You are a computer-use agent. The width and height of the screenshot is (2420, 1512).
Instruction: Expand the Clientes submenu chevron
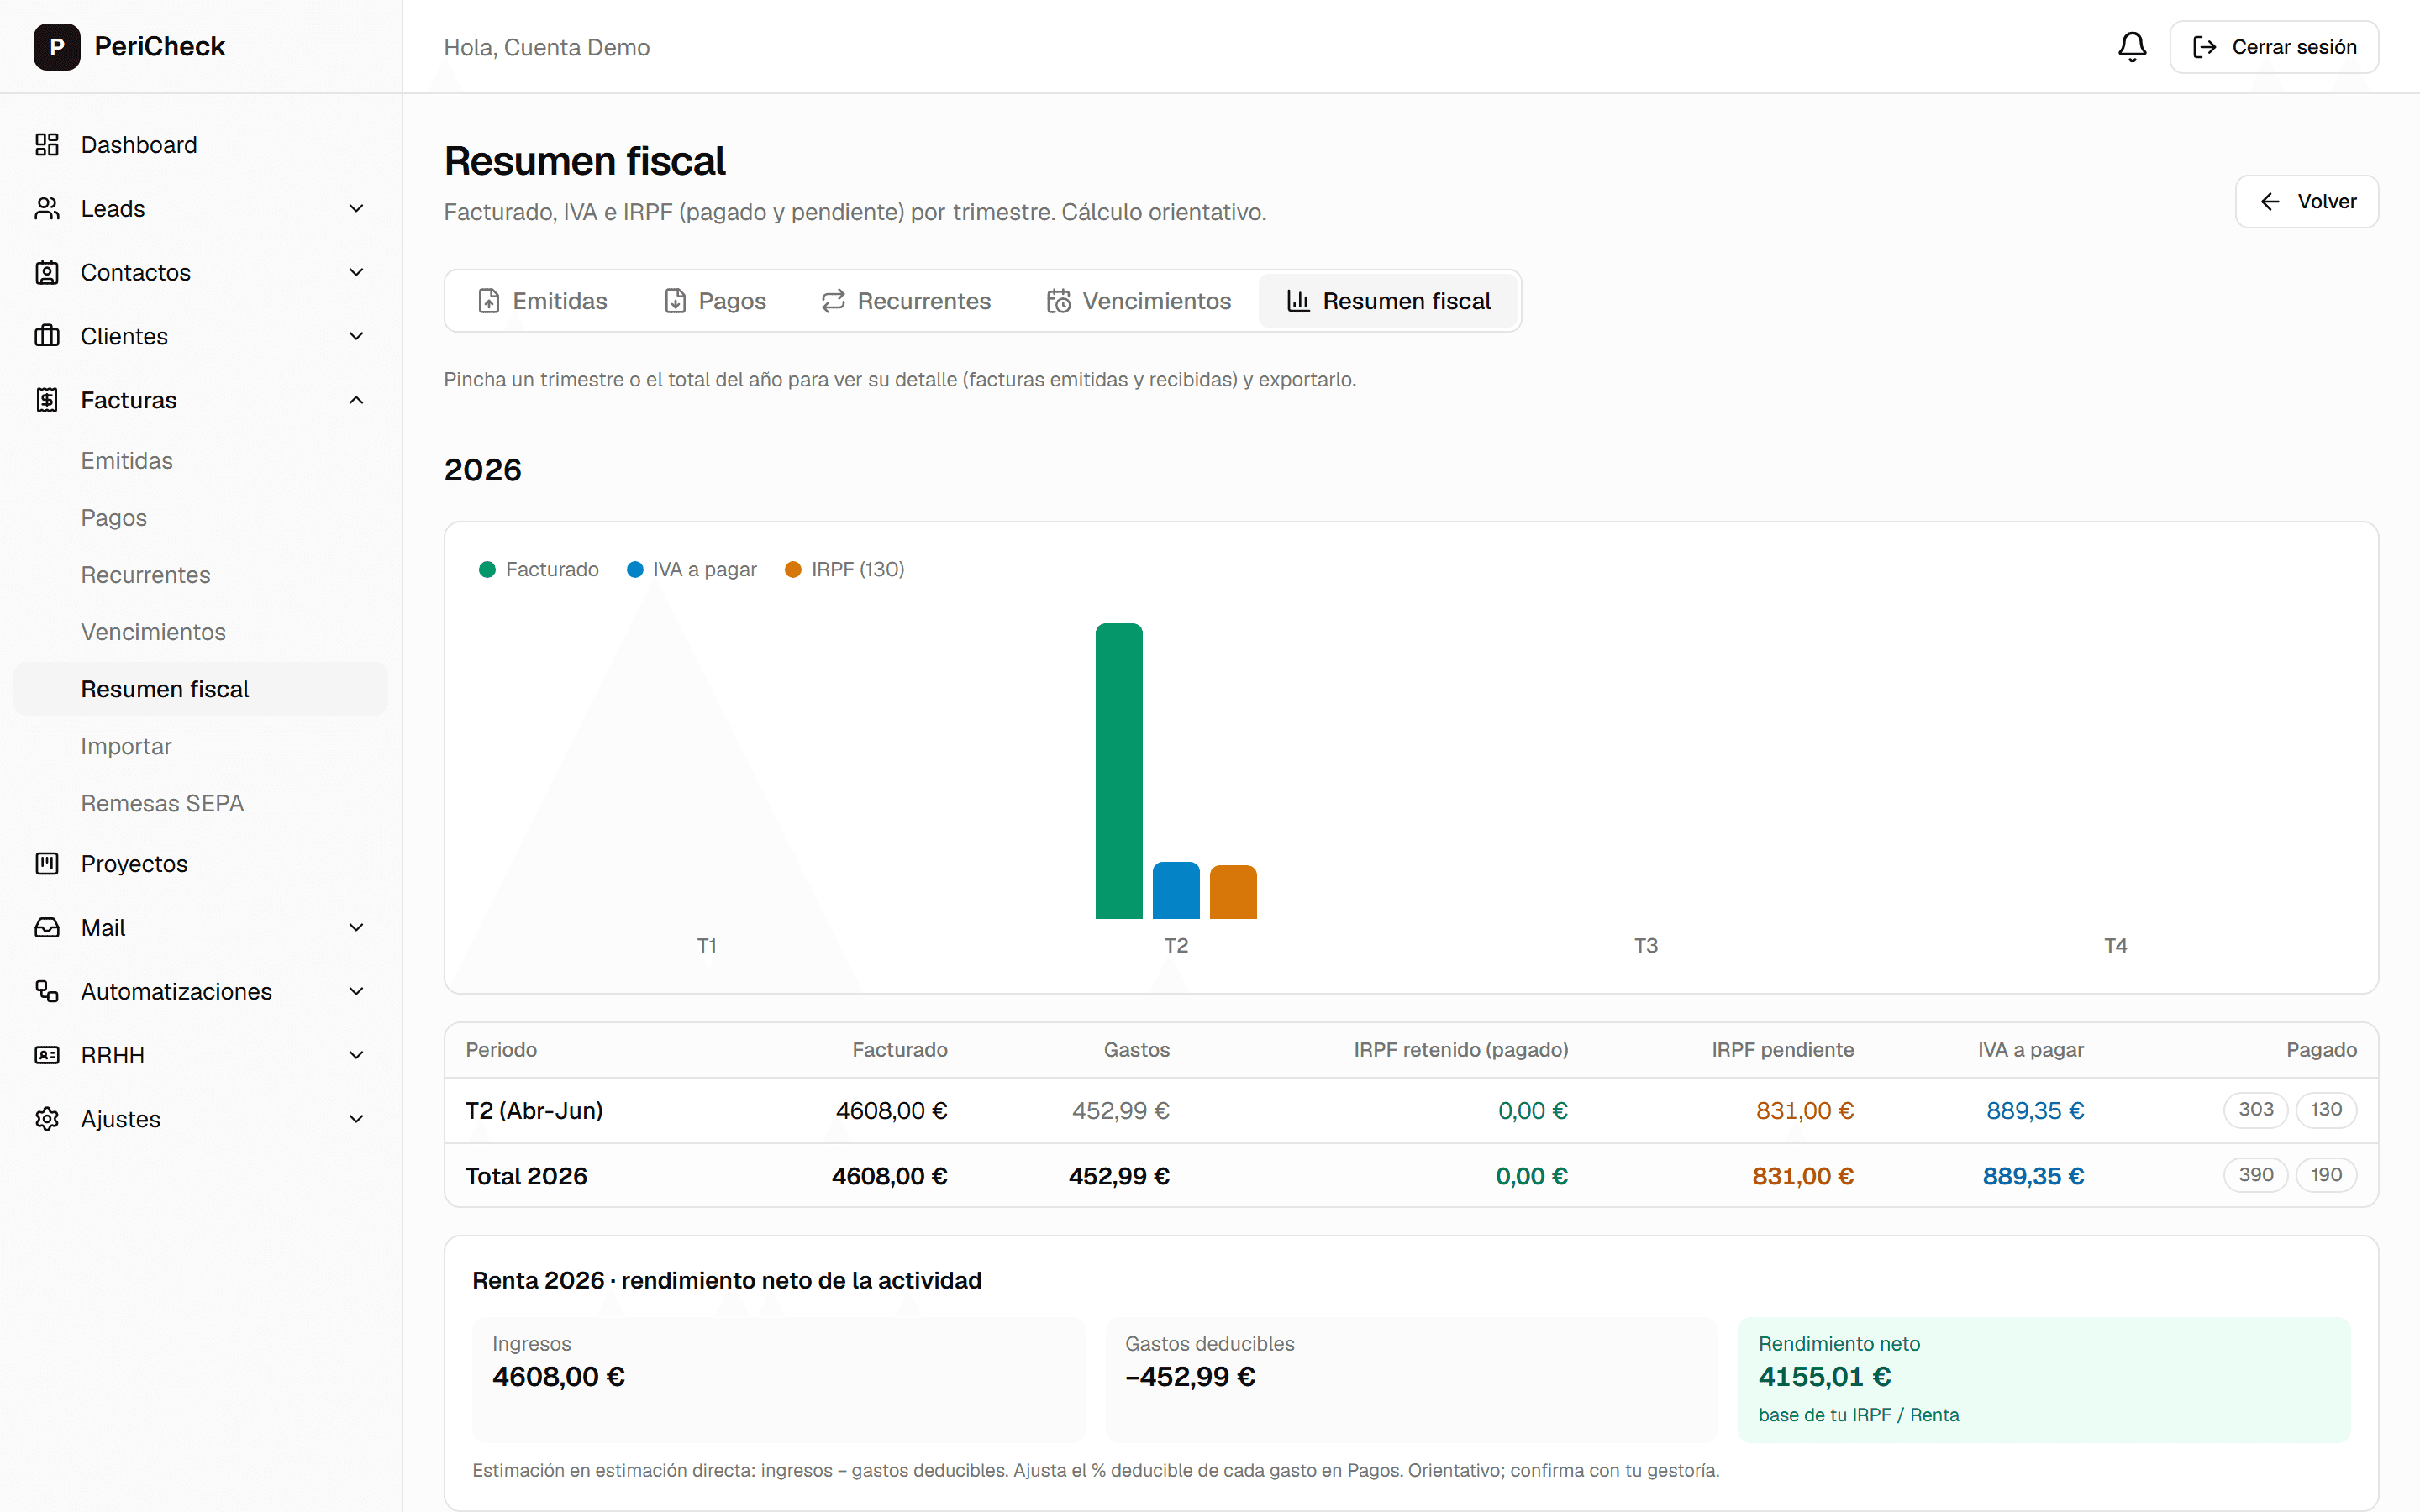[356, 336]
